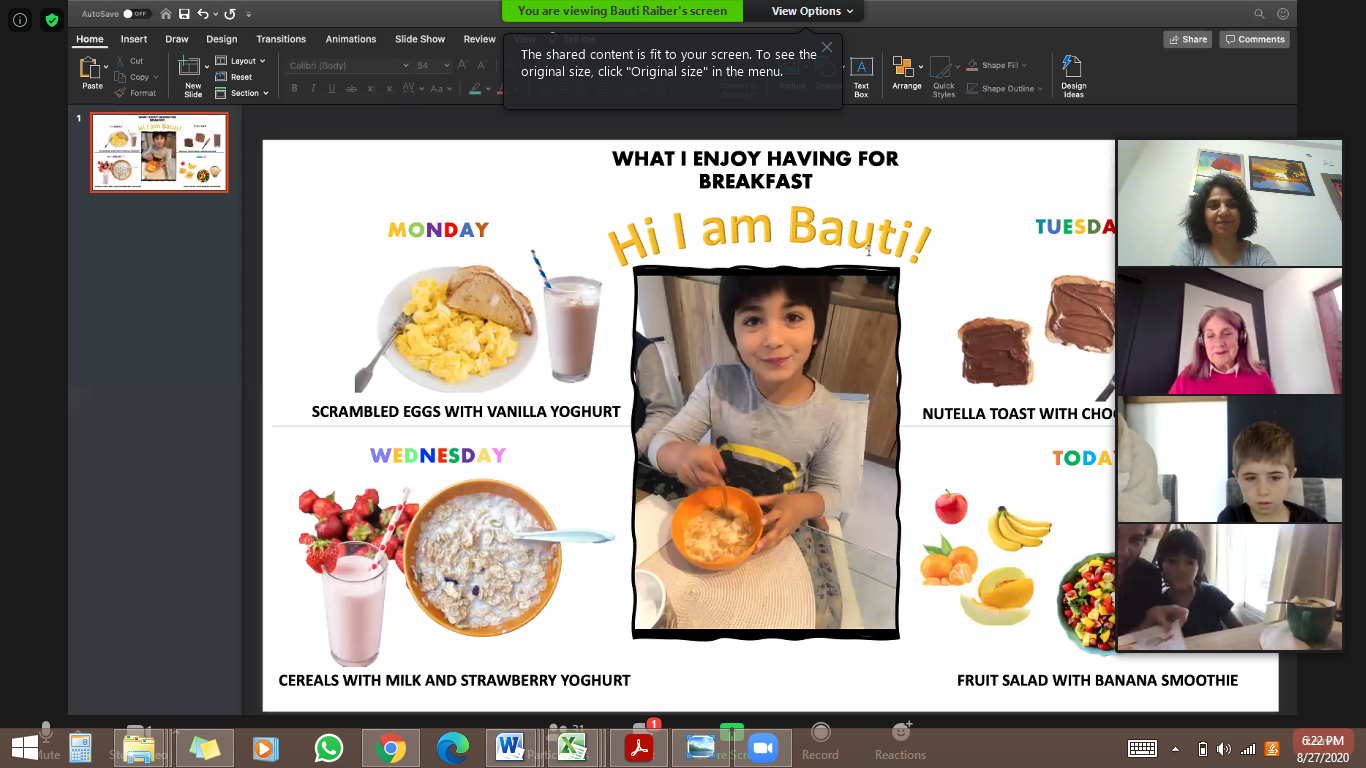The width and height of the screenshot is (1366, 768).
Task: Close the Zoom shared content tooltip
Action: [826, 47]
